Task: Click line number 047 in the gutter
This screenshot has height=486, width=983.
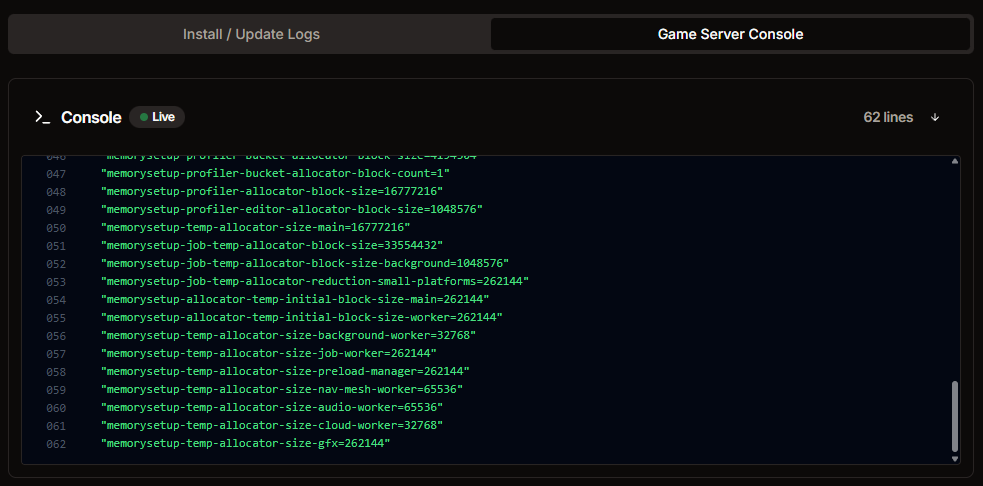Action: [56, 174]
